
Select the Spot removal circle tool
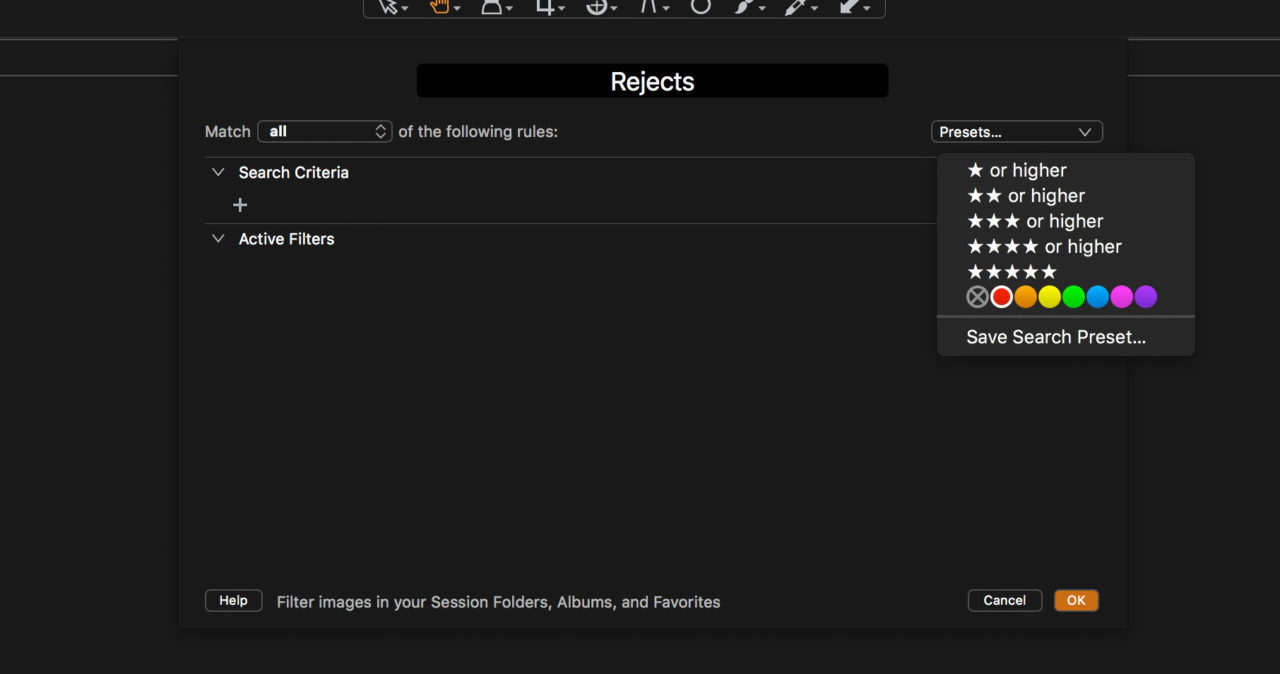[x=701, y=6]
